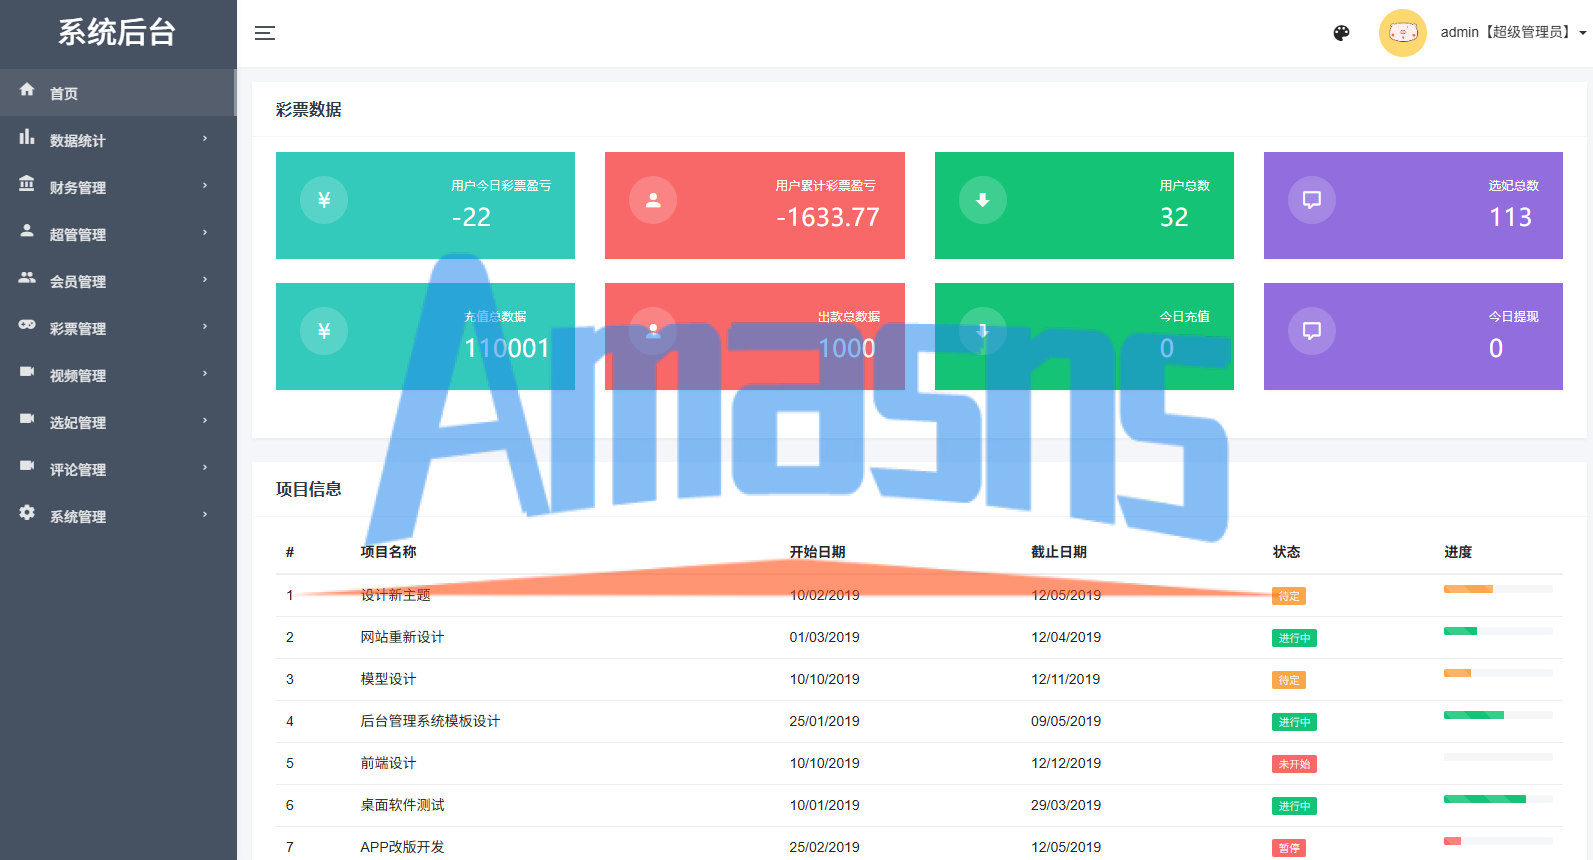The image size is (1593, 860).
Task: Click the camera icon for 视频管理
Action: (27, 372)
